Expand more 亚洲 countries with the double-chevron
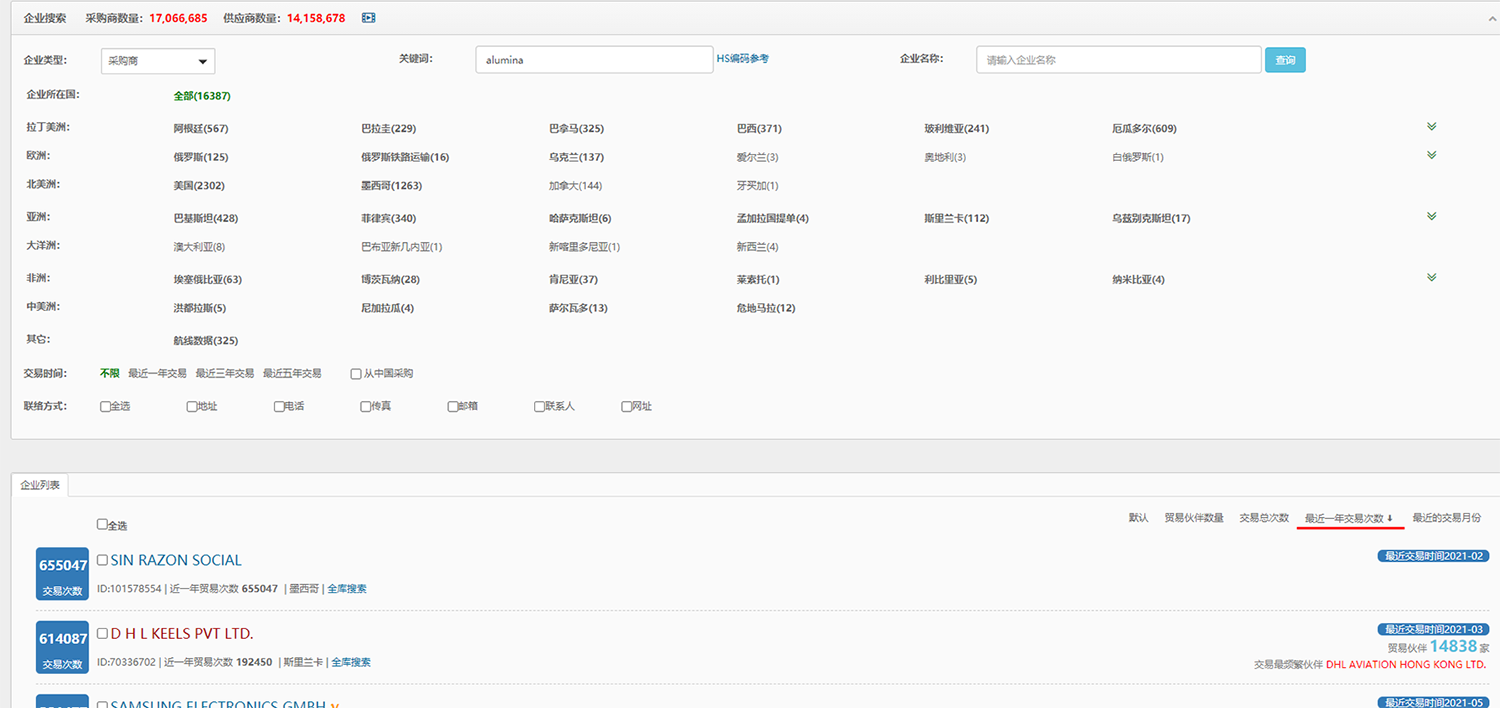 1431,217
